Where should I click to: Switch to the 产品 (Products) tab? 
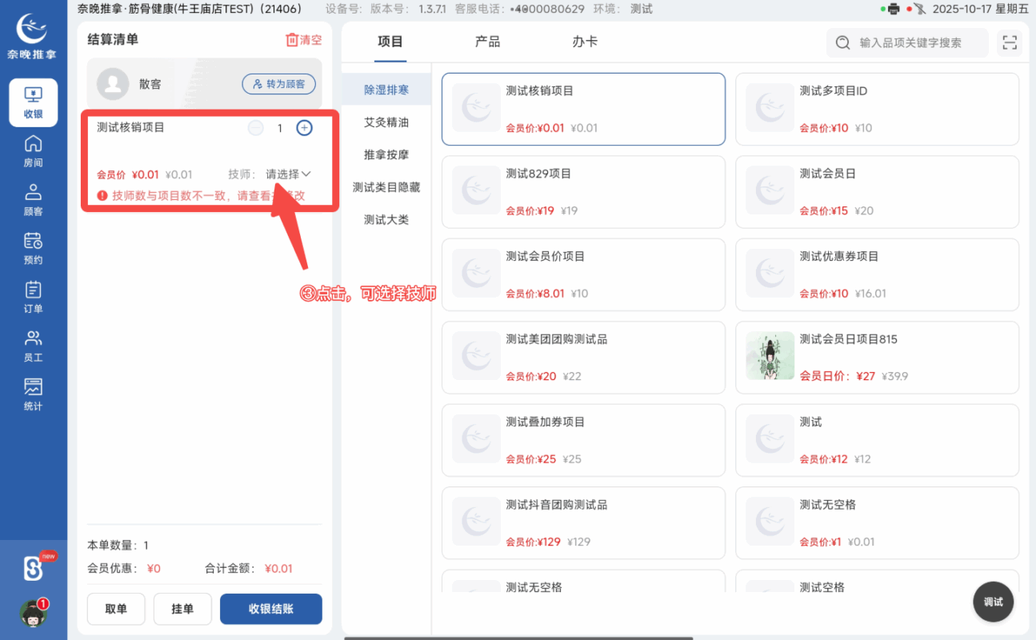(x=490, y=43)
